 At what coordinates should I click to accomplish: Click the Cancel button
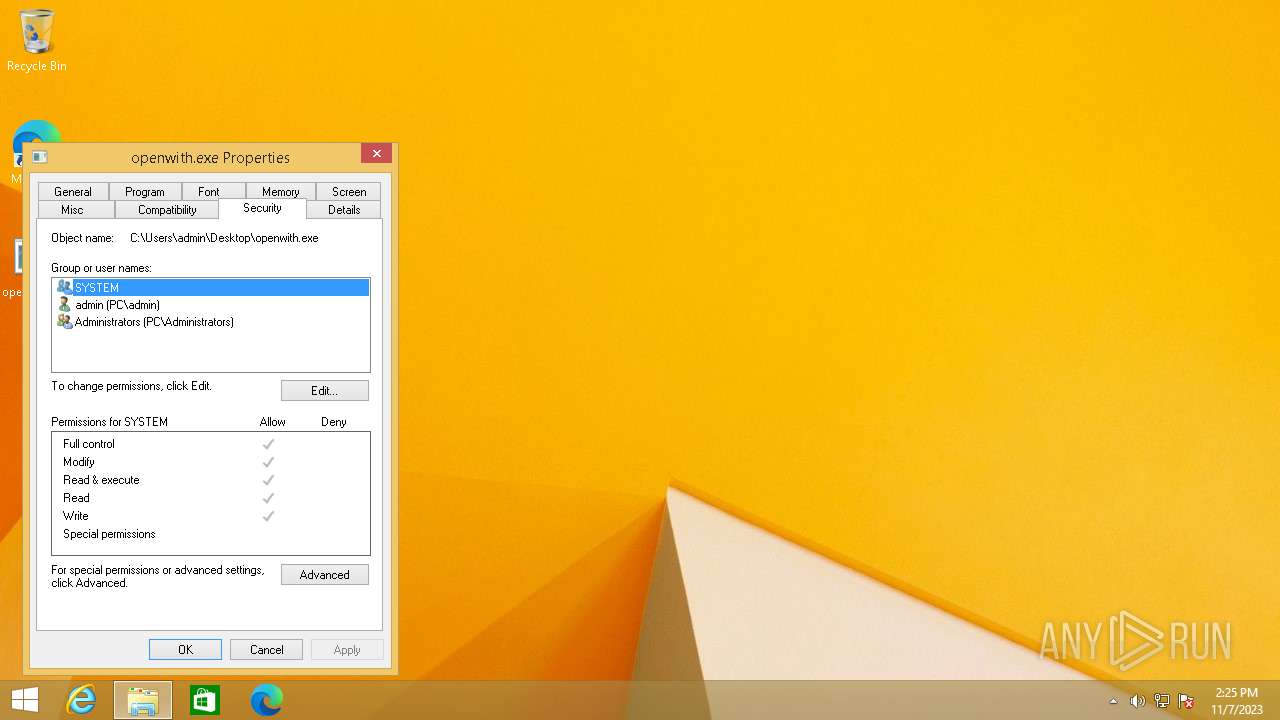[266, 649]
